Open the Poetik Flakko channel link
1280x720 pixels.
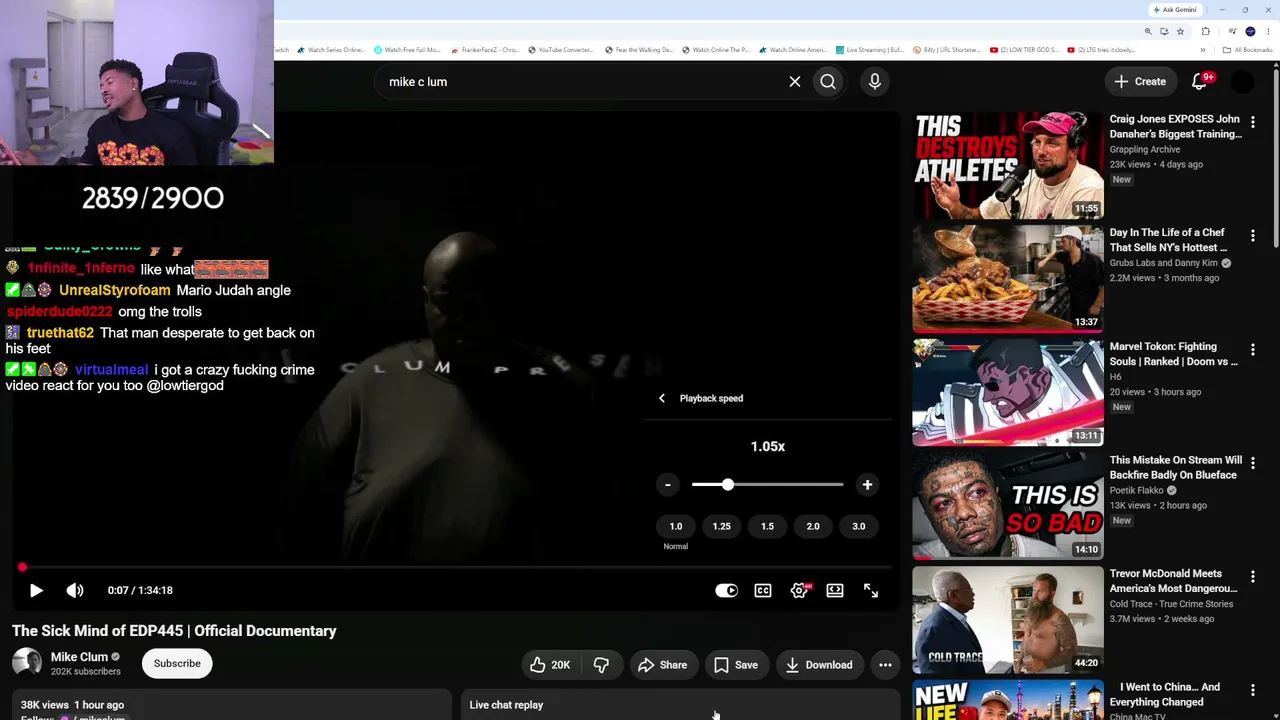[1138, 491]
